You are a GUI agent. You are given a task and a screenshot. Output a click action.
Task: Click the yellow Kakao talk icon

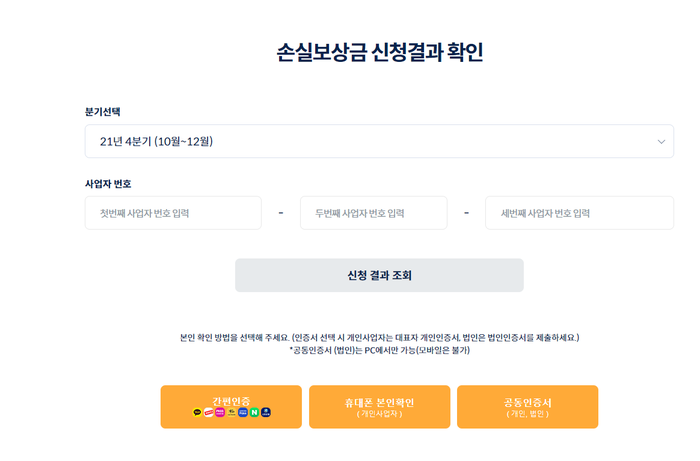pos(197,412)
